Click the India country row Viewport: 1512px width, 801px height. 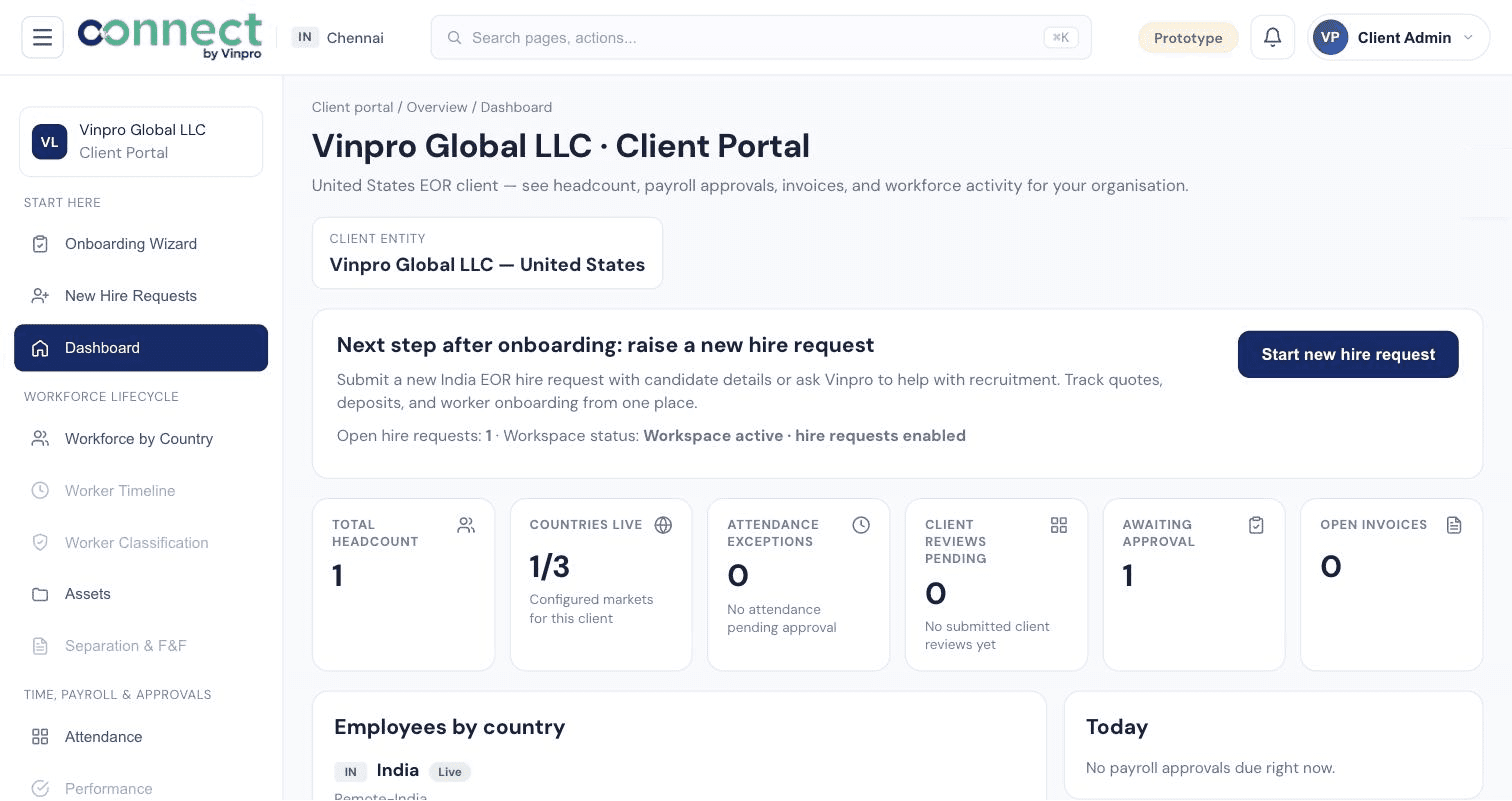679,780
